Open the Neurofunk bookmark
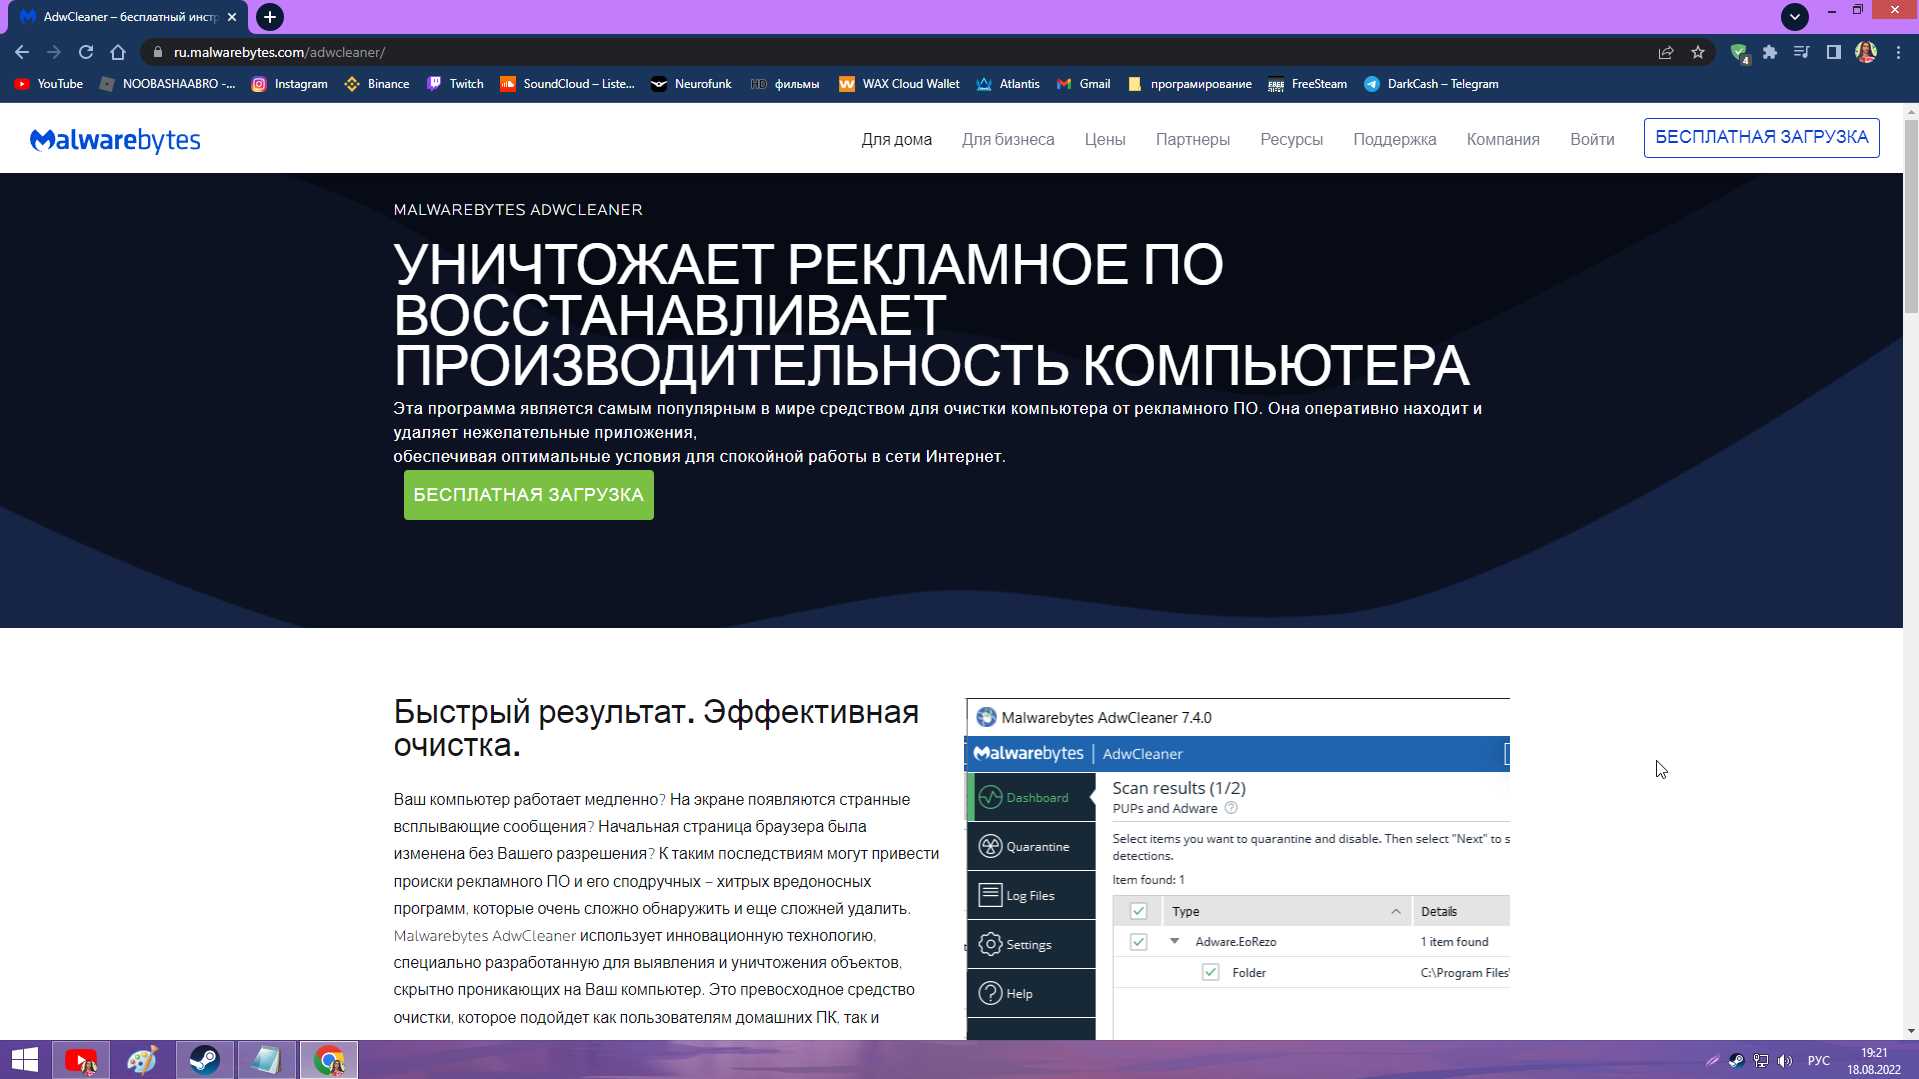Viewport: 1919px width, 1079px height. click(x=691, y=84)
